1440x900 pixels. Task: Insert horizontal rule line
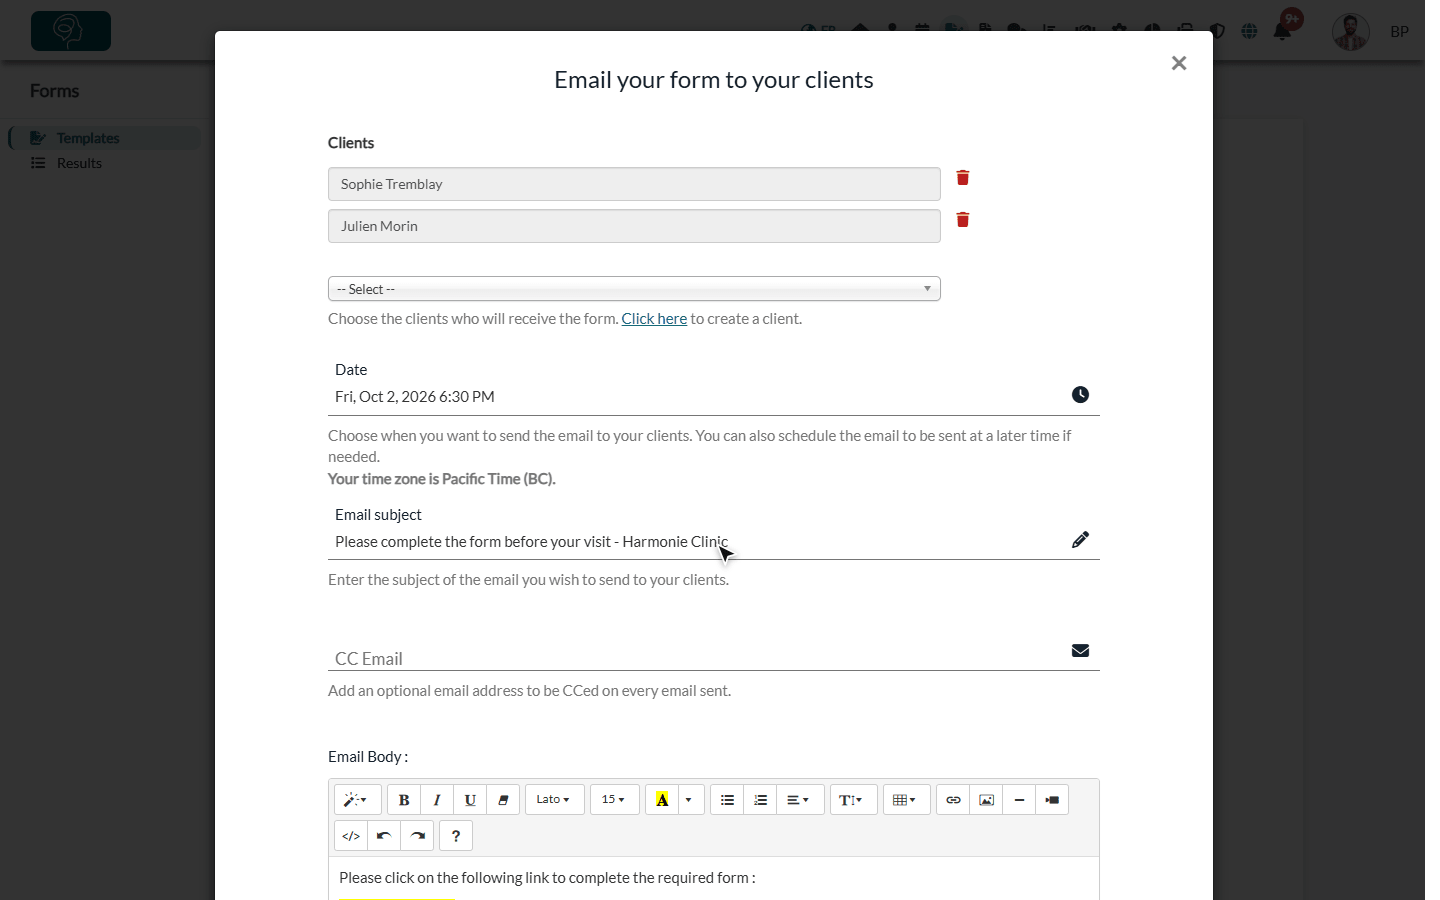(x=1019, y=800)
